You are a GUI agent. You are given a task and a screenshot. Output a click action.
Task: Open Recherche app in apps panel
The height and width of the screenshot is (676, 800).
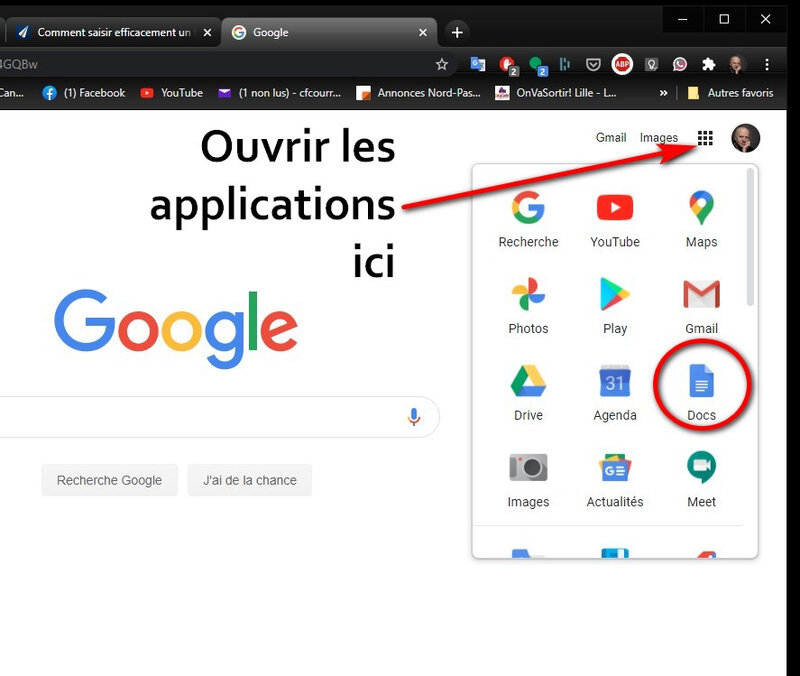point(528,219)
